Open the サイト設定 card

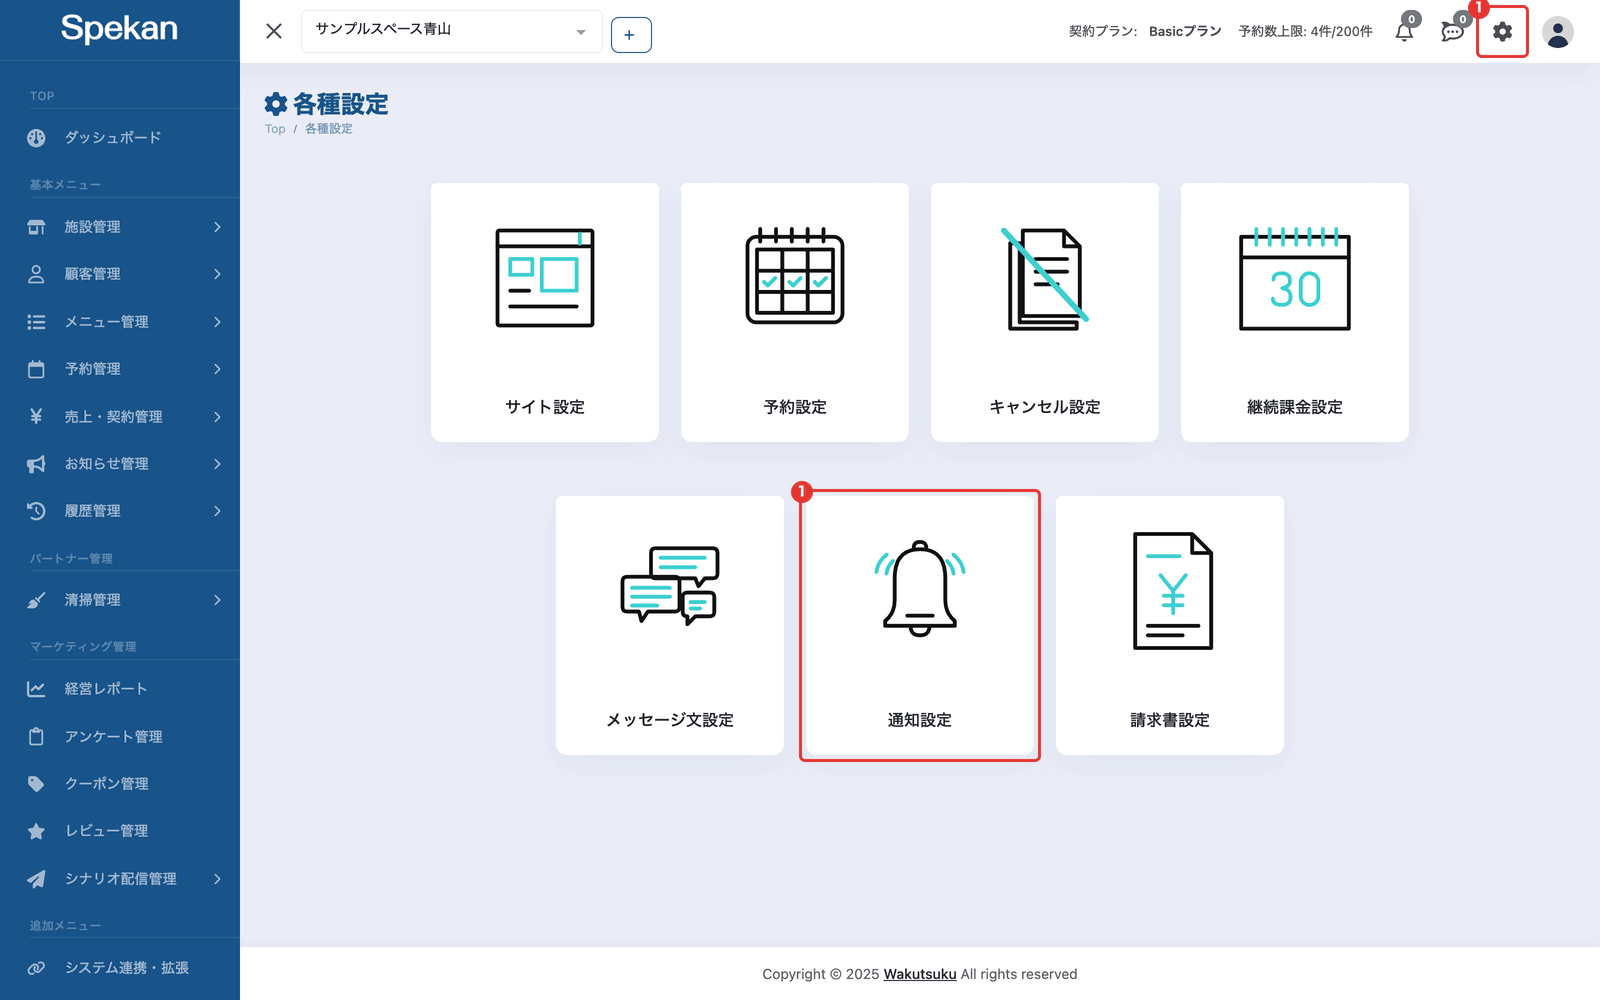[545, 312]
